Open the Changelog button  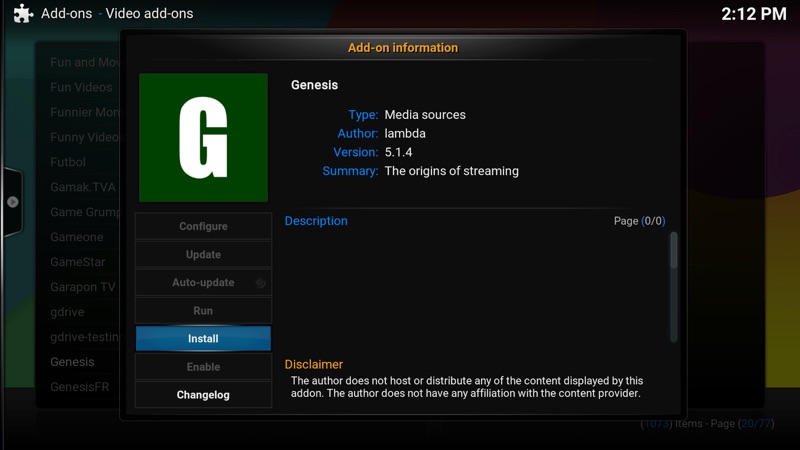click(x=203, y=395)
